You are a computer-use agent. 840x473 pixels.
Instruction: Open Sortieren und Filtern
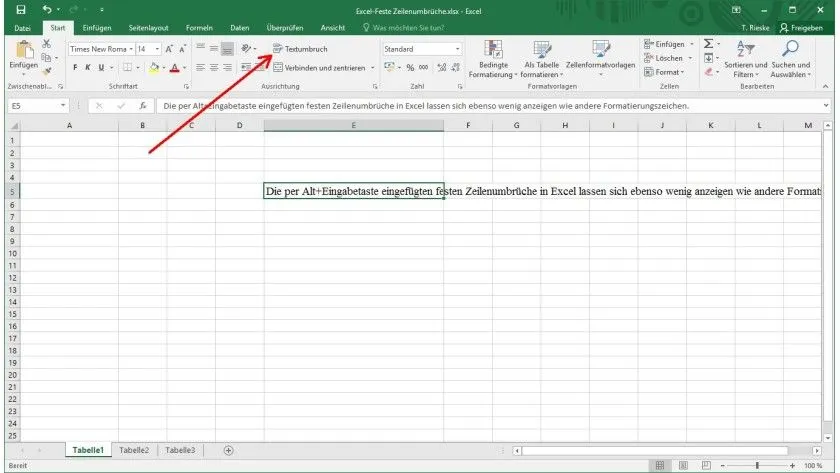coord(745,59)
